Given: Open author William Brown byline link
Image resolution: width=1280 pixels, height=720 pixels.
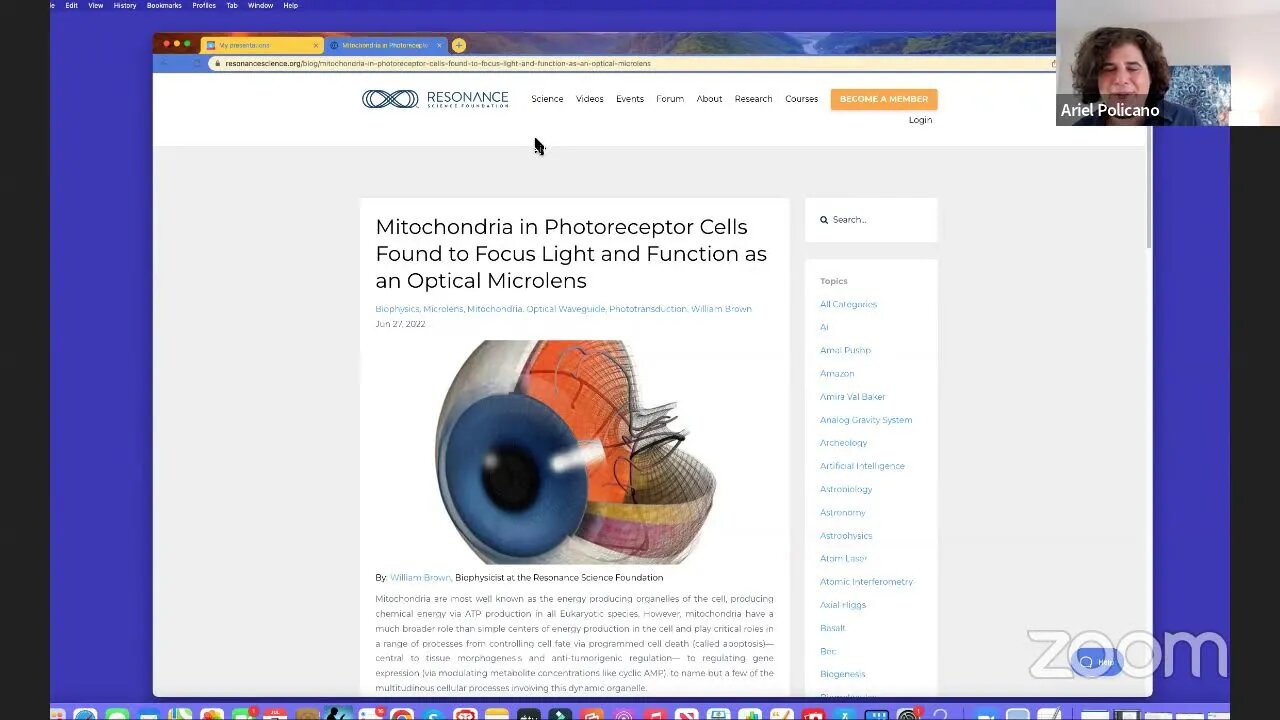Looking at the screenshot, I should tap(420, 578).
